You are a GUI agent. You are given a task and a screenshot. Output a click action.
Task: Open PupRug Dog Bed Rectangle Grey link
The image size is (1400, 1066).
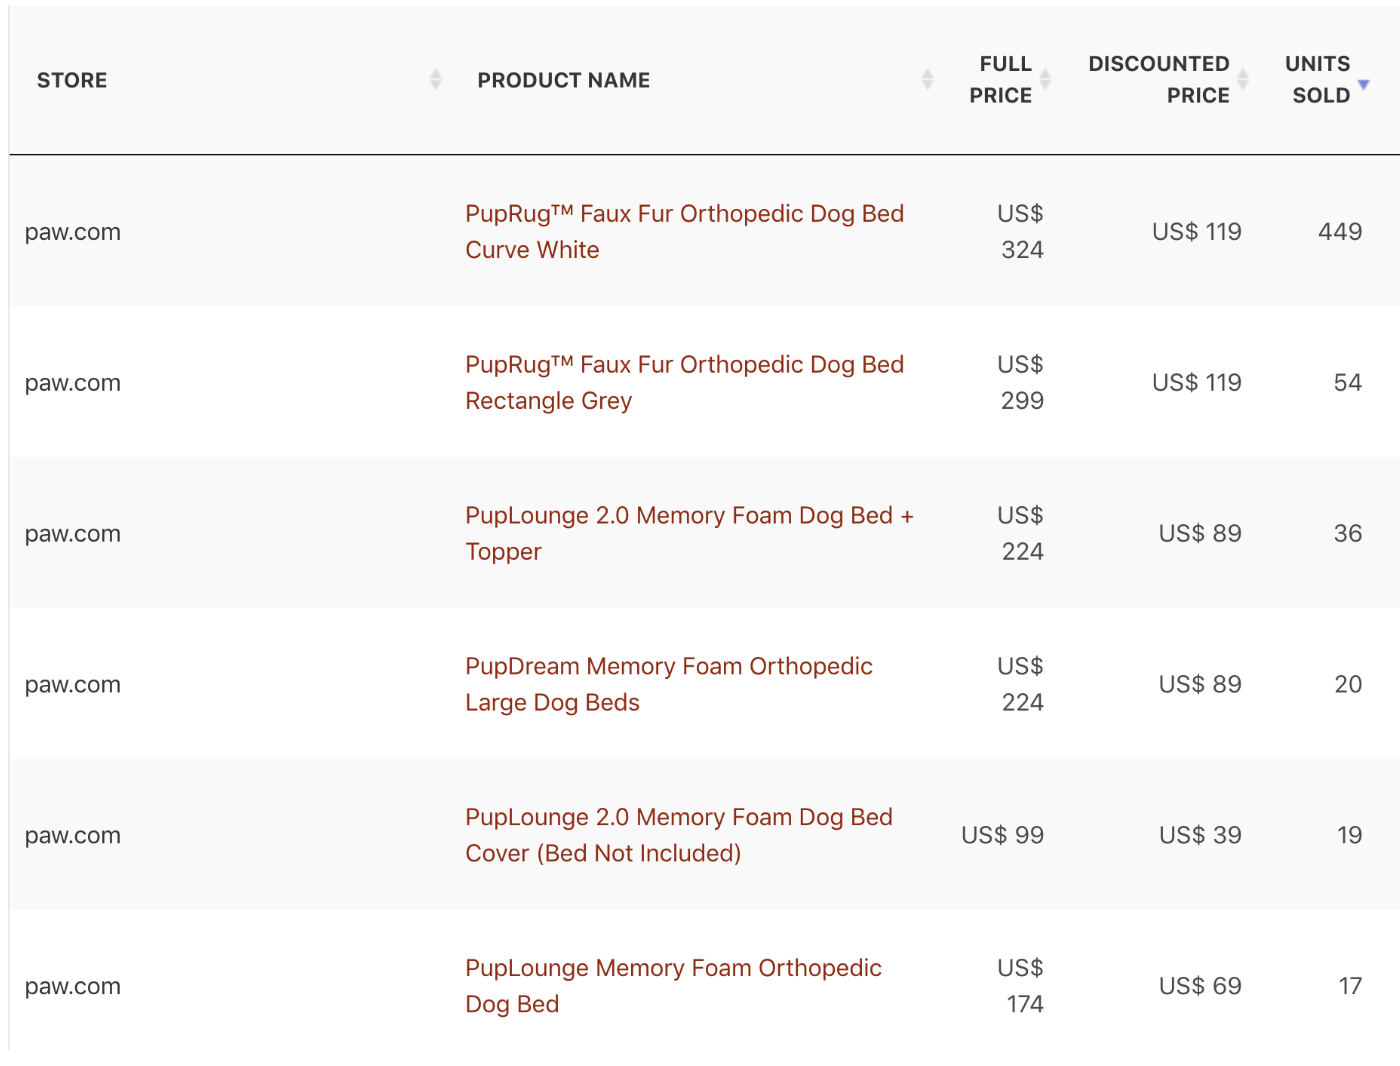685,383
